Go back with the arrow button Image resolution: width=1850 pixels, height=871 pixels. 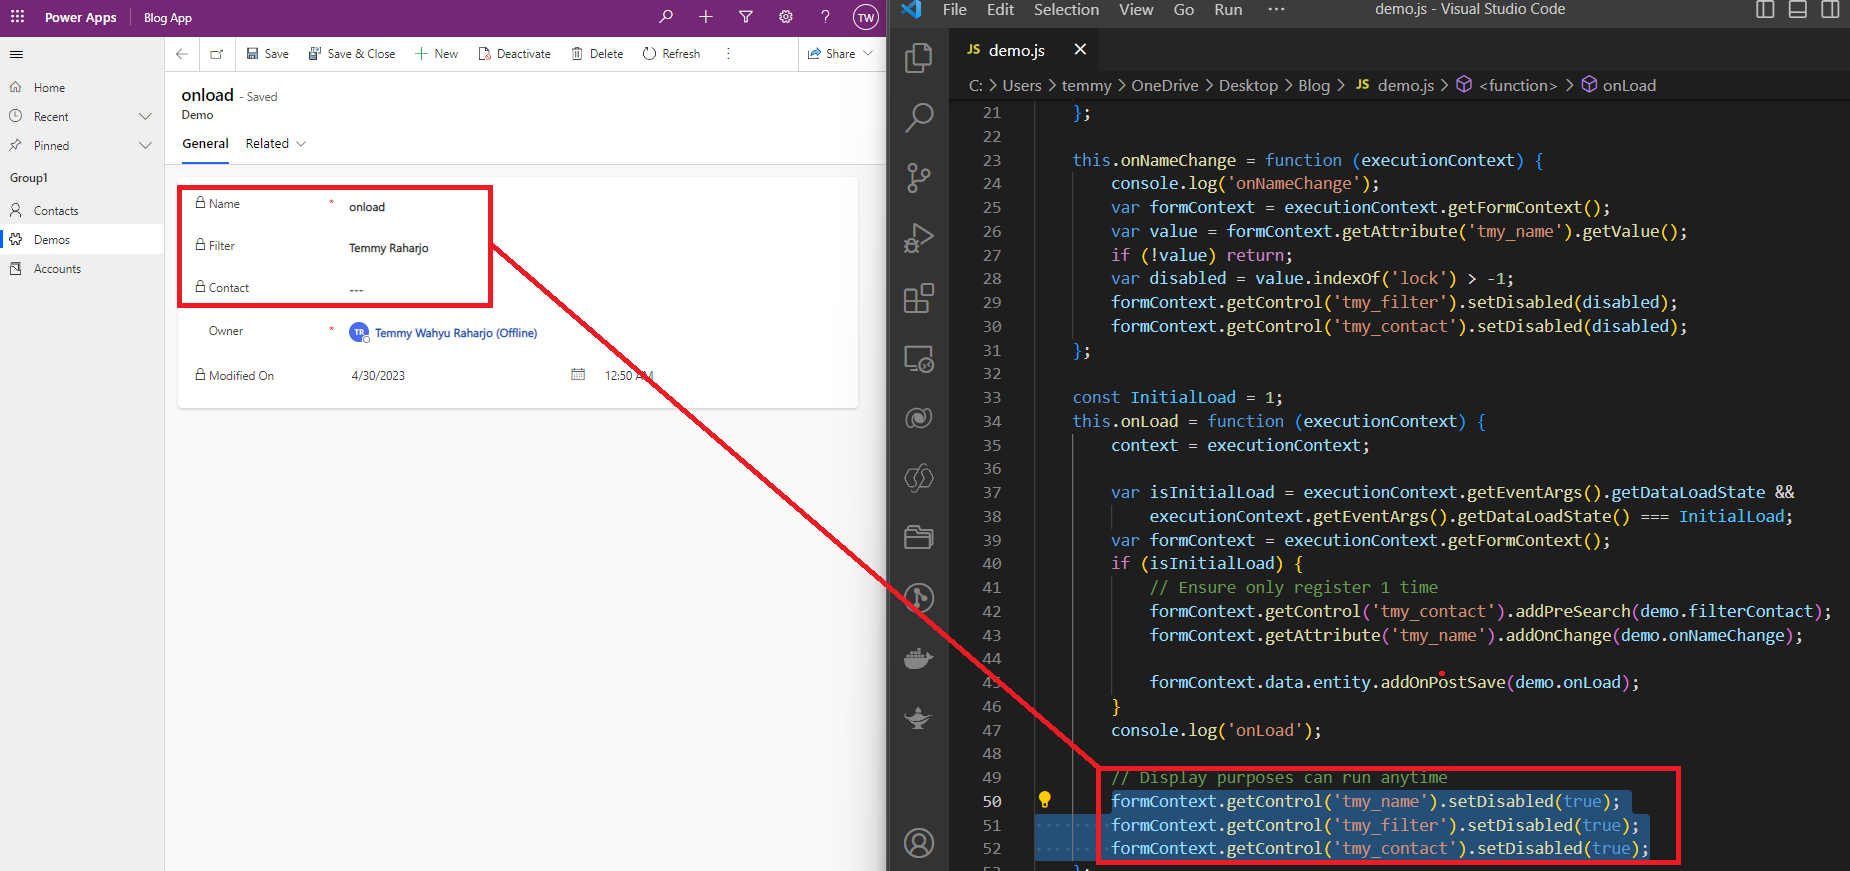tap(181, 54)
